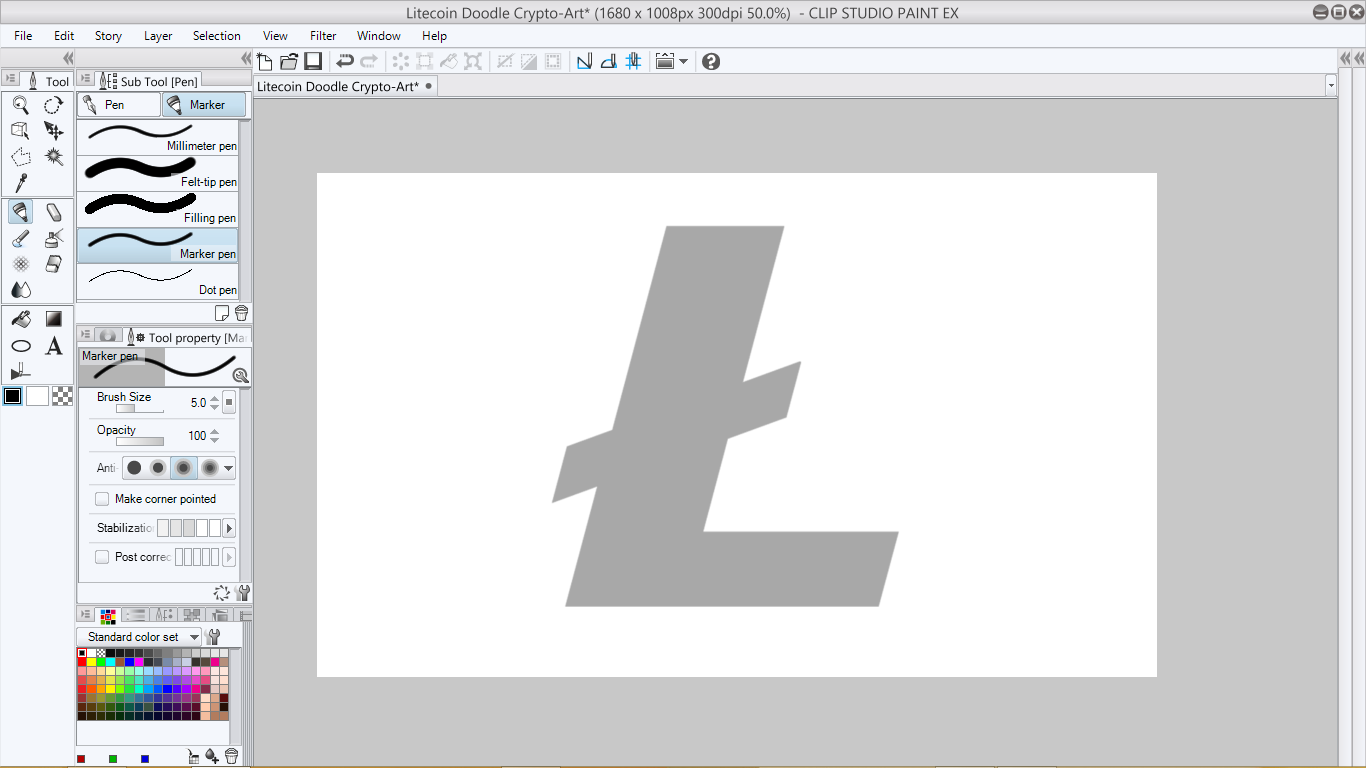
Task: Adjust the Opacity slider bar
Action: [x=139, y=441]
